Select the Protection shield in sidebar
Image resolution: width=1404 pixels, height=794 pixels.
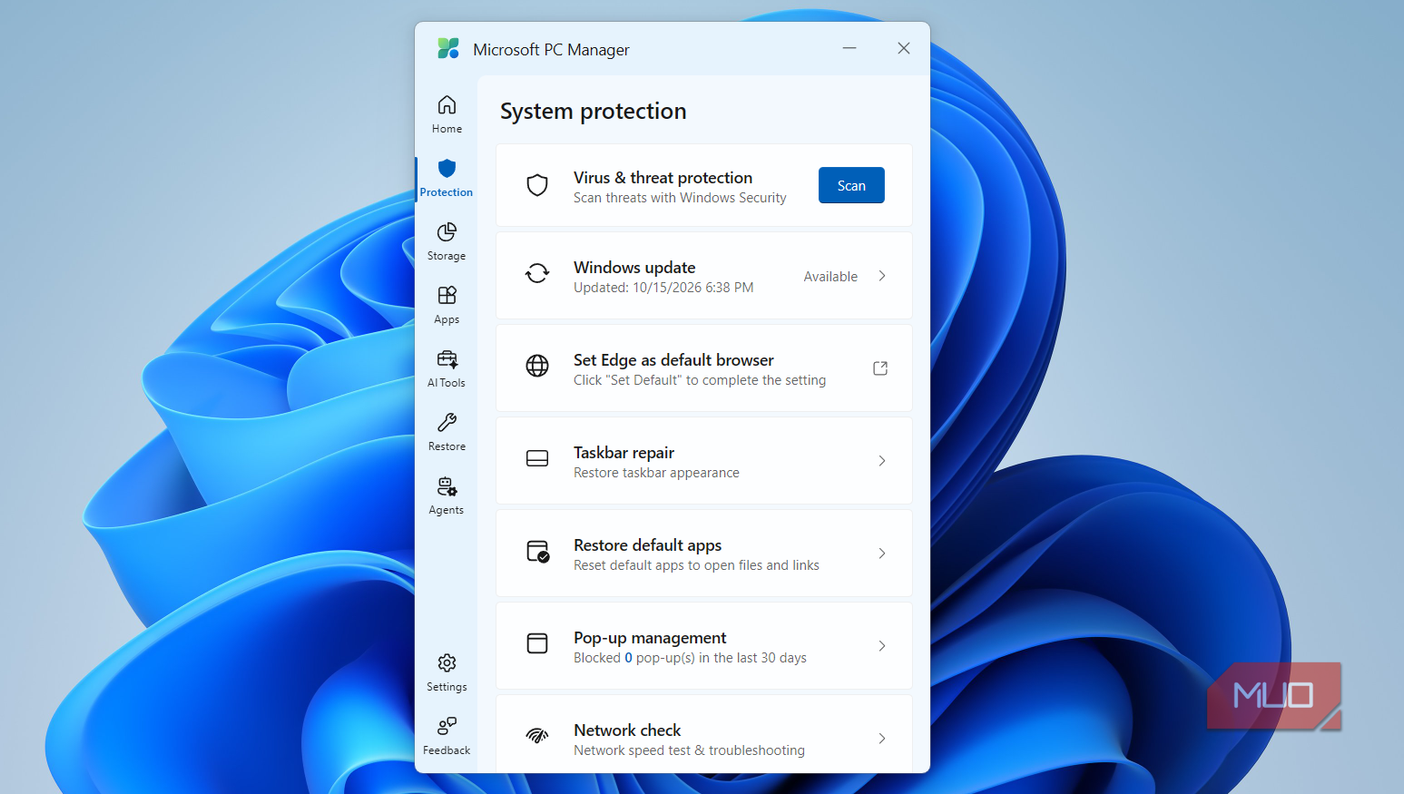(447, 168)
